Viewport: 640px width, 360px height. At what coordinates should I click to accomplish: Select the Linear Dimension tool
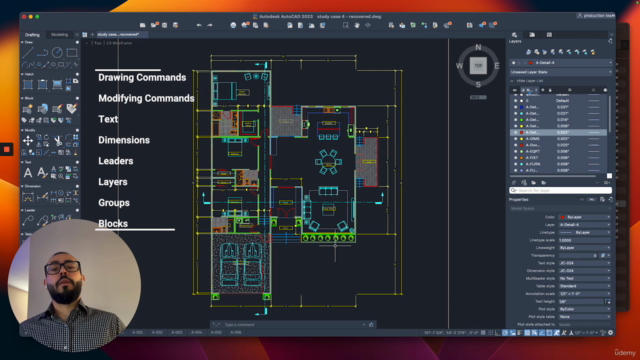[x=28, y=197]
